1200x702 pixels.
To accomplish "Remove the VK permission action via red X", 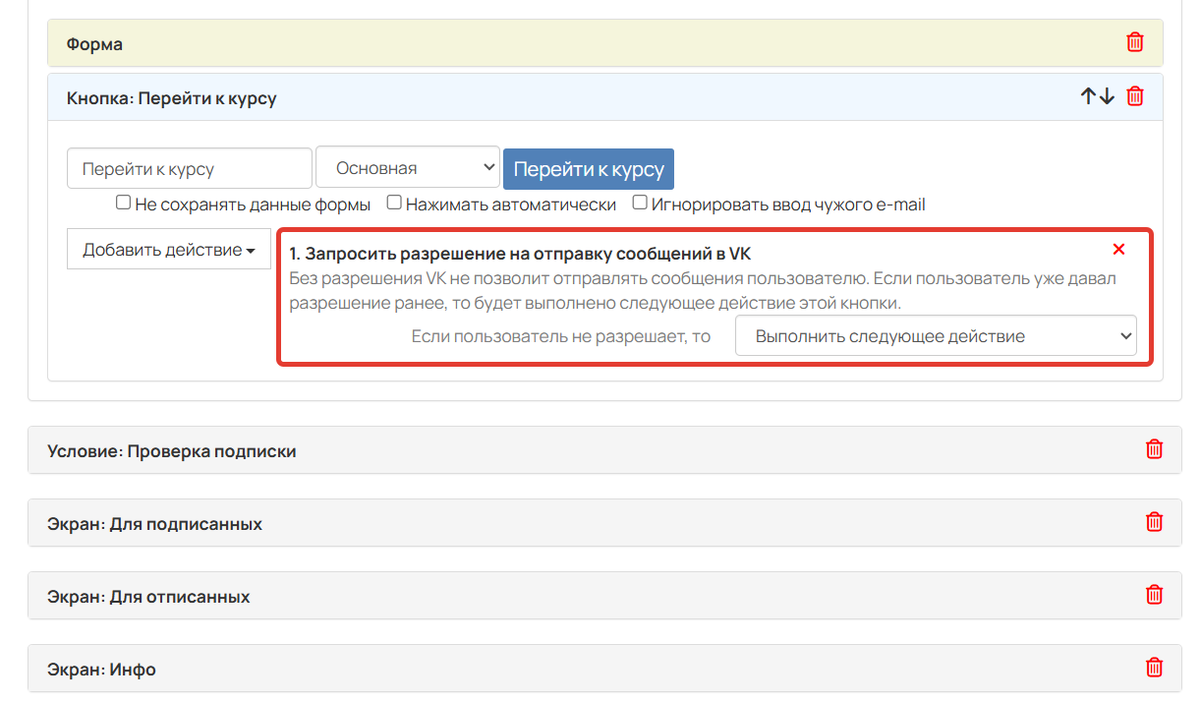I will (x=1118, y=249).
